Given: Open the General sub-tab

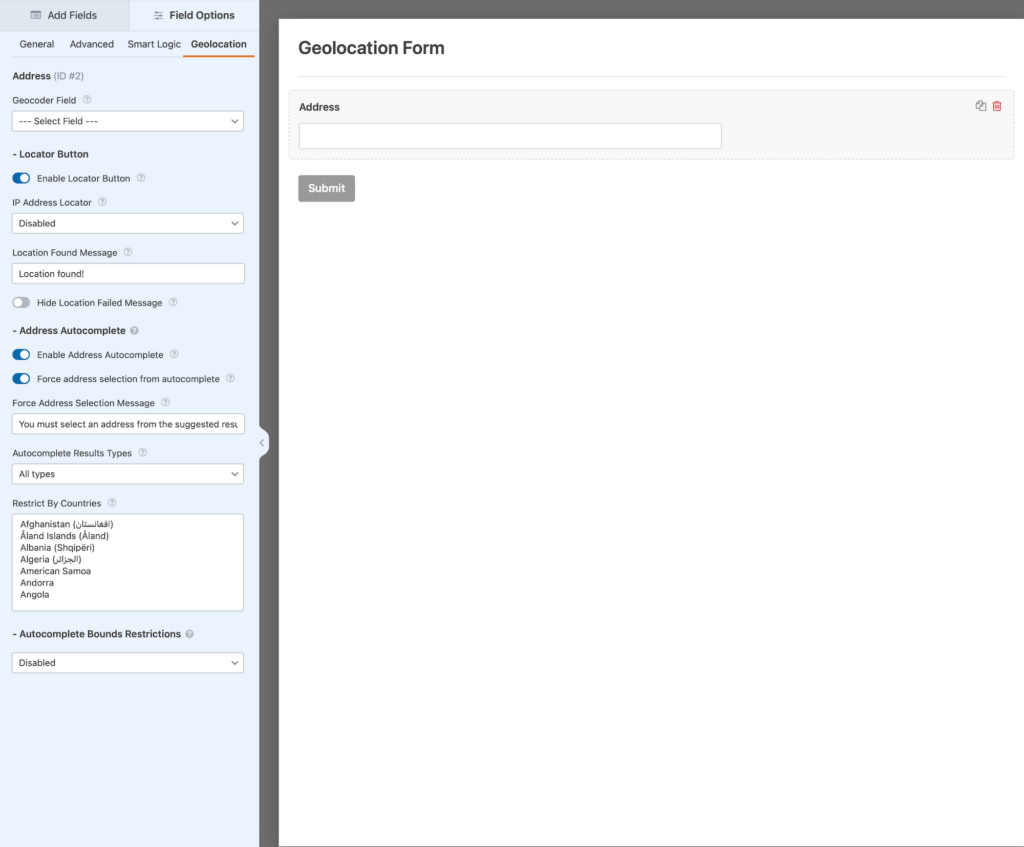Looking at the screenshot, I should click(37, 44).
